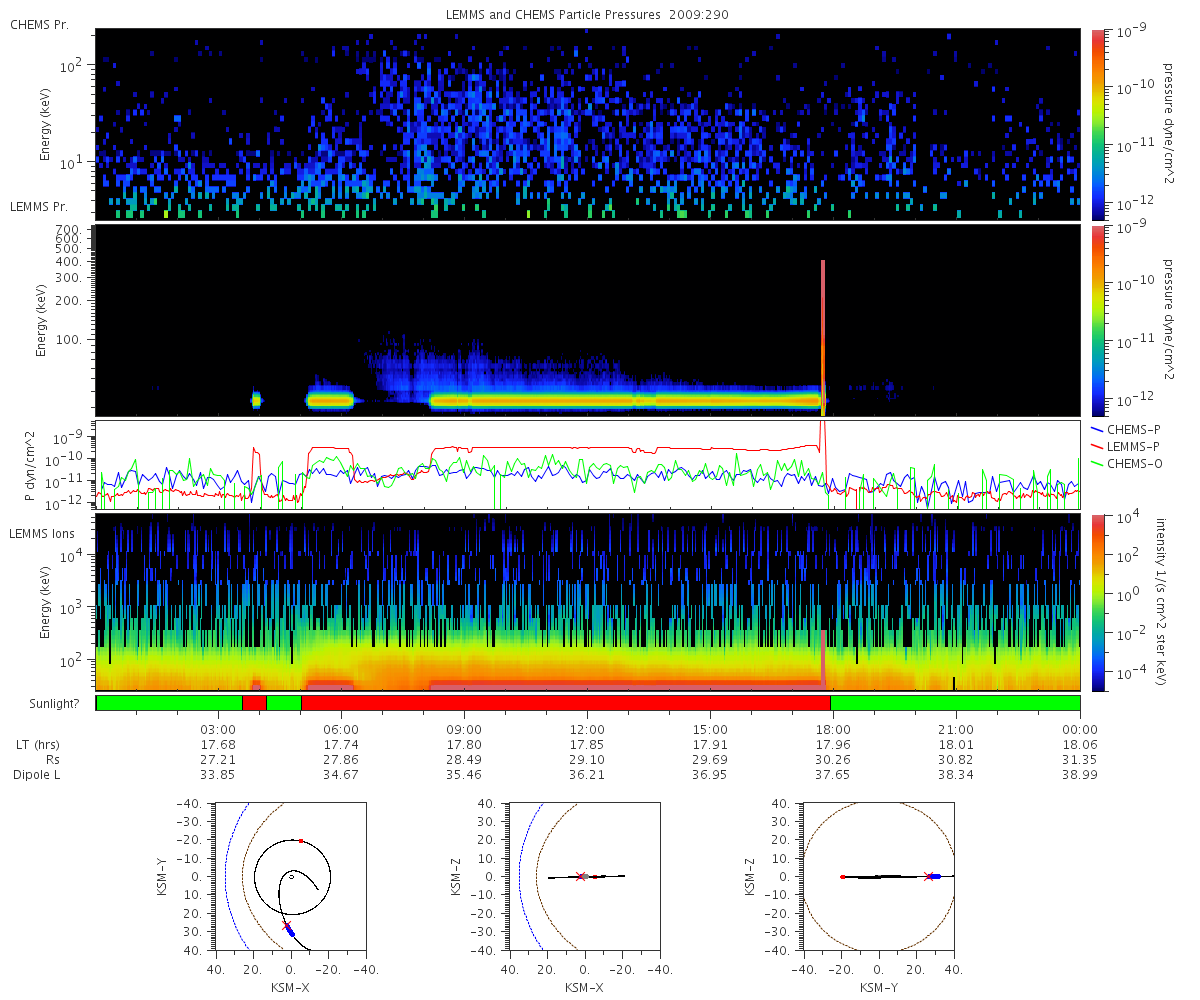This screenshot has height=1000, width=1200.
Task: Click the 12:00 time axis label
Action: coord(587,729)
